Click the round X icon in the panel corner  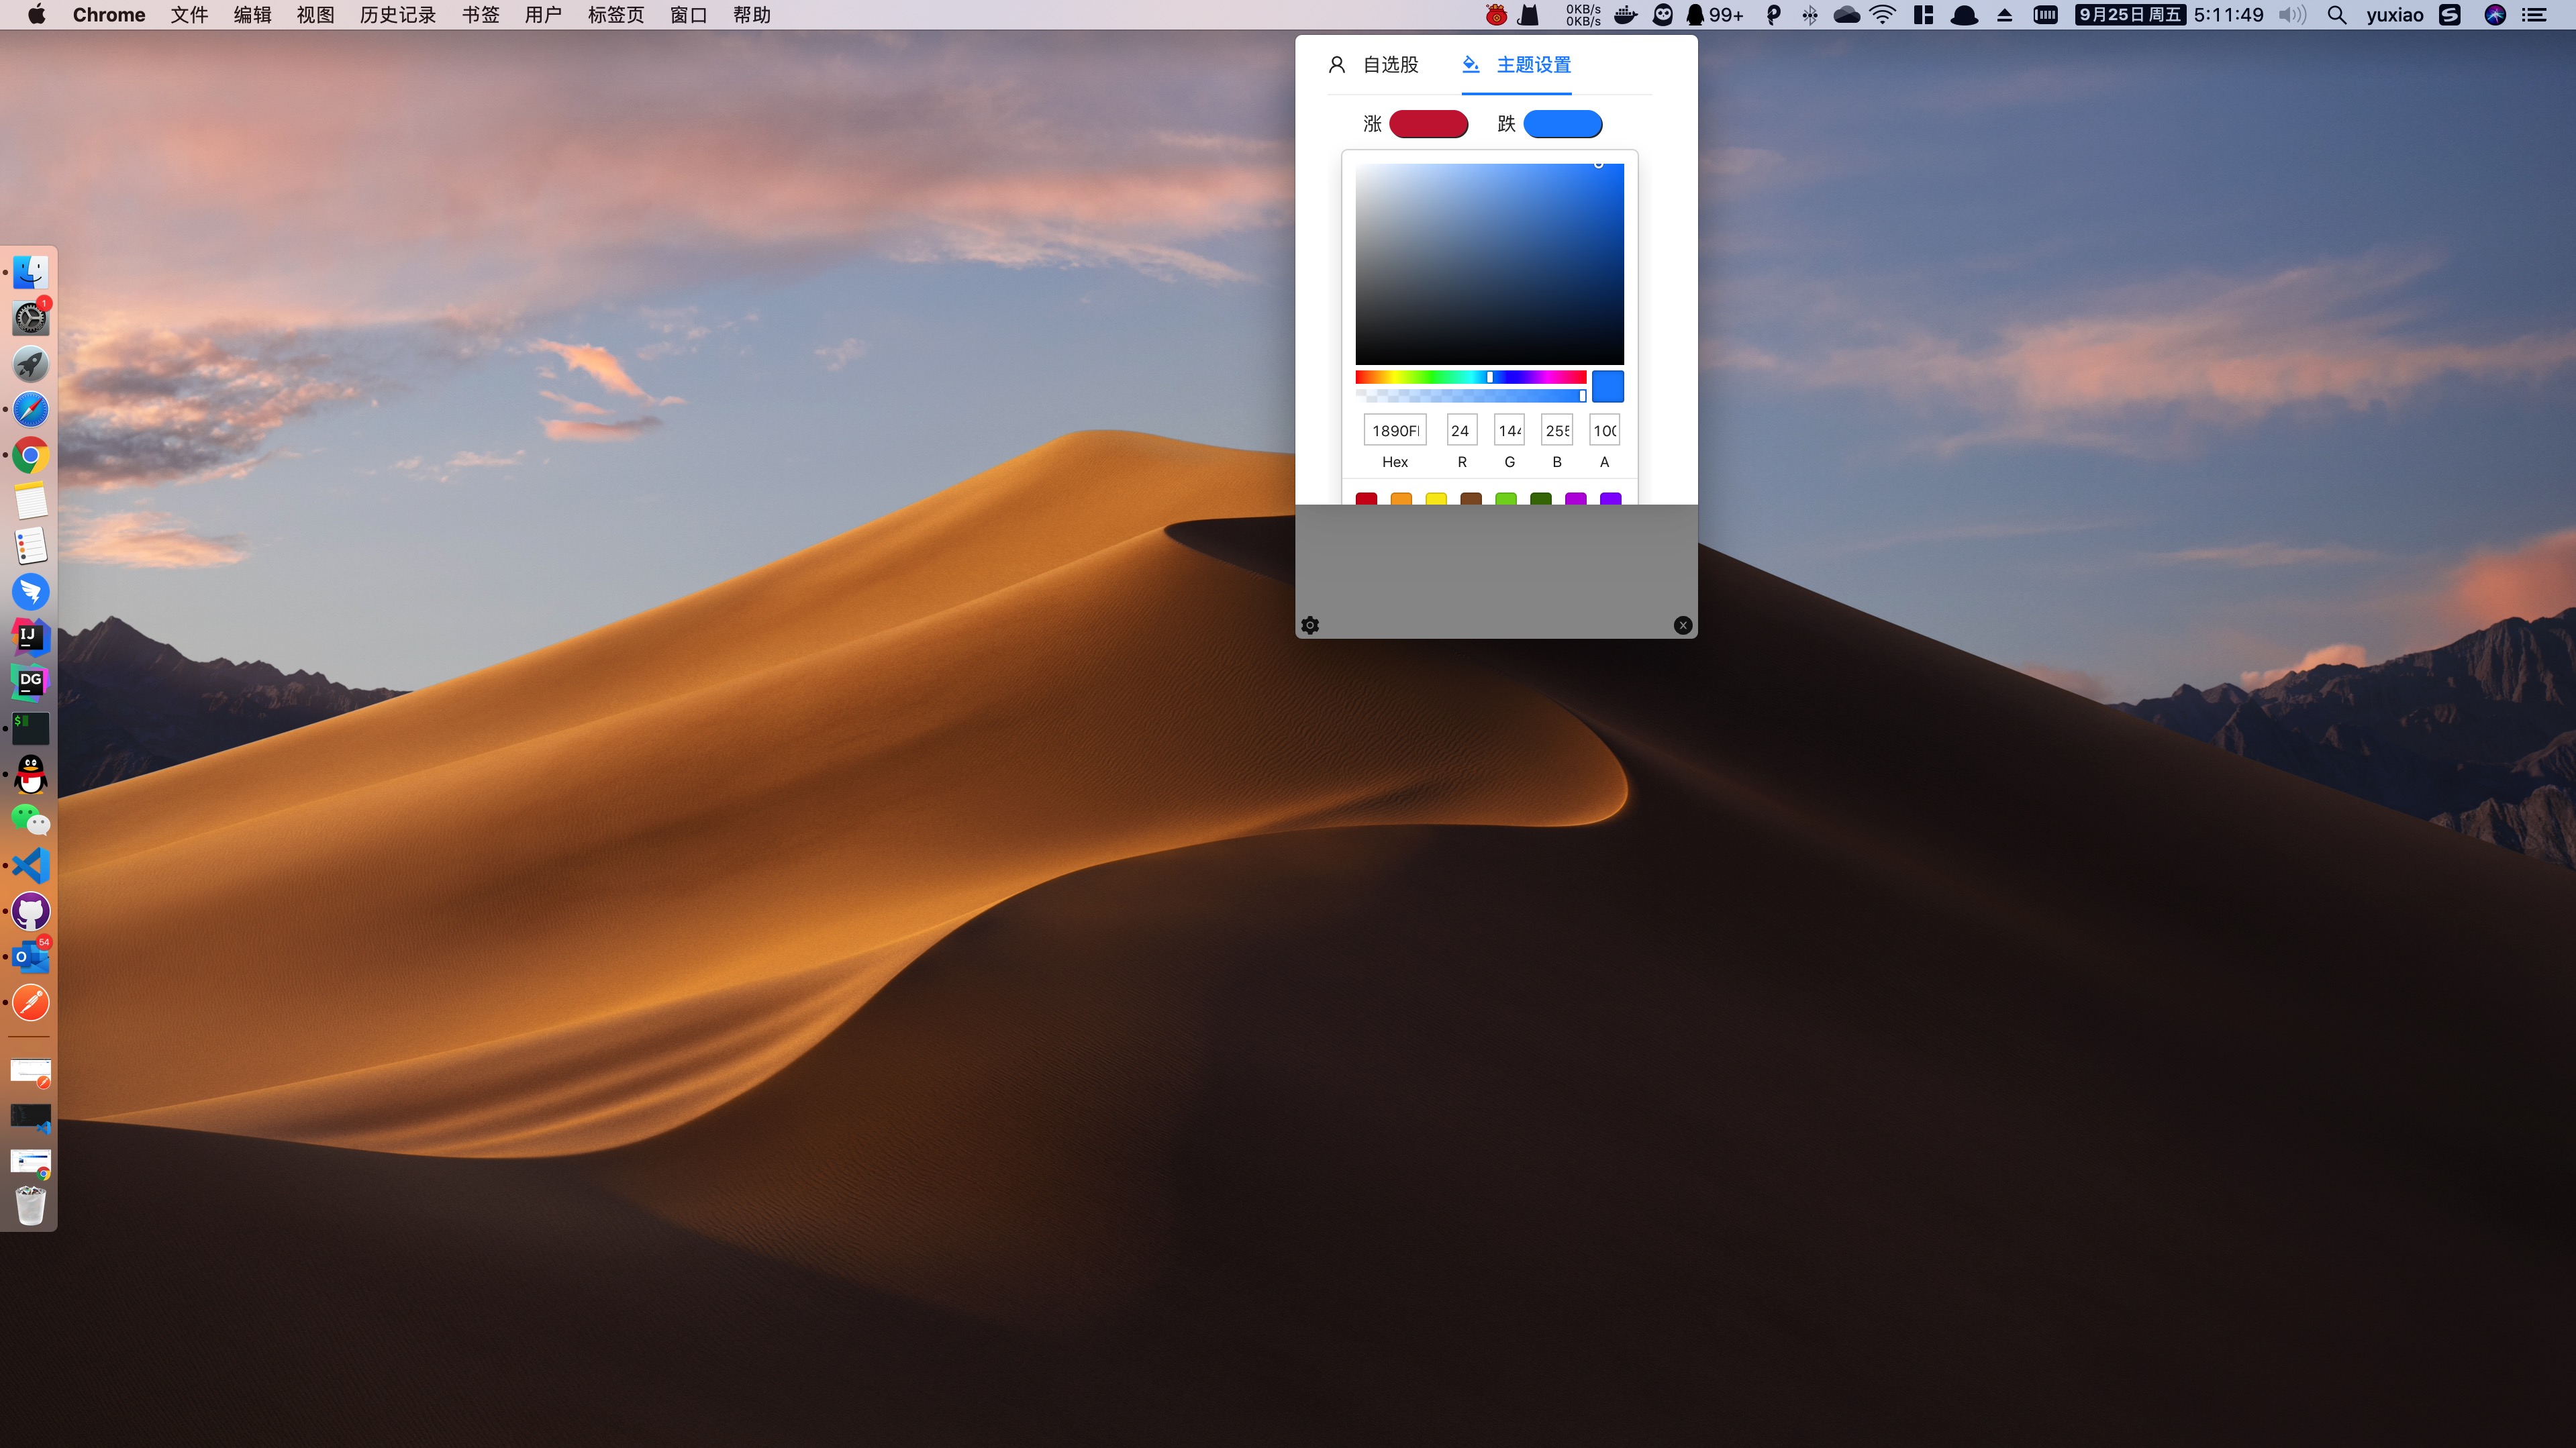[1683, 625]
